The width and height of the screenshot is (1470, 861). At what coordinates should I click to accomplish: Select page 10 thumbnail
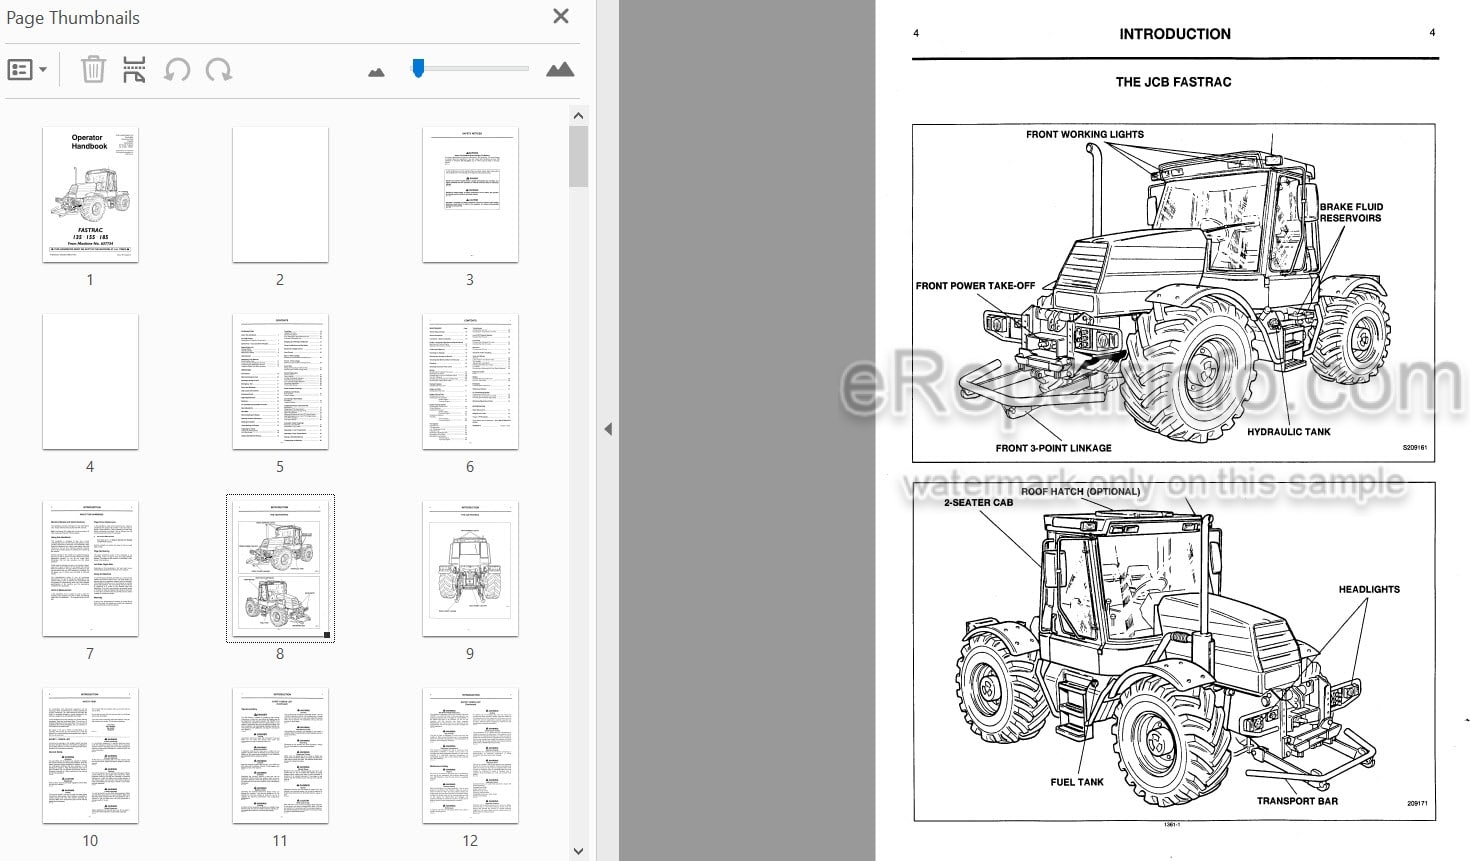pos(90,755)
